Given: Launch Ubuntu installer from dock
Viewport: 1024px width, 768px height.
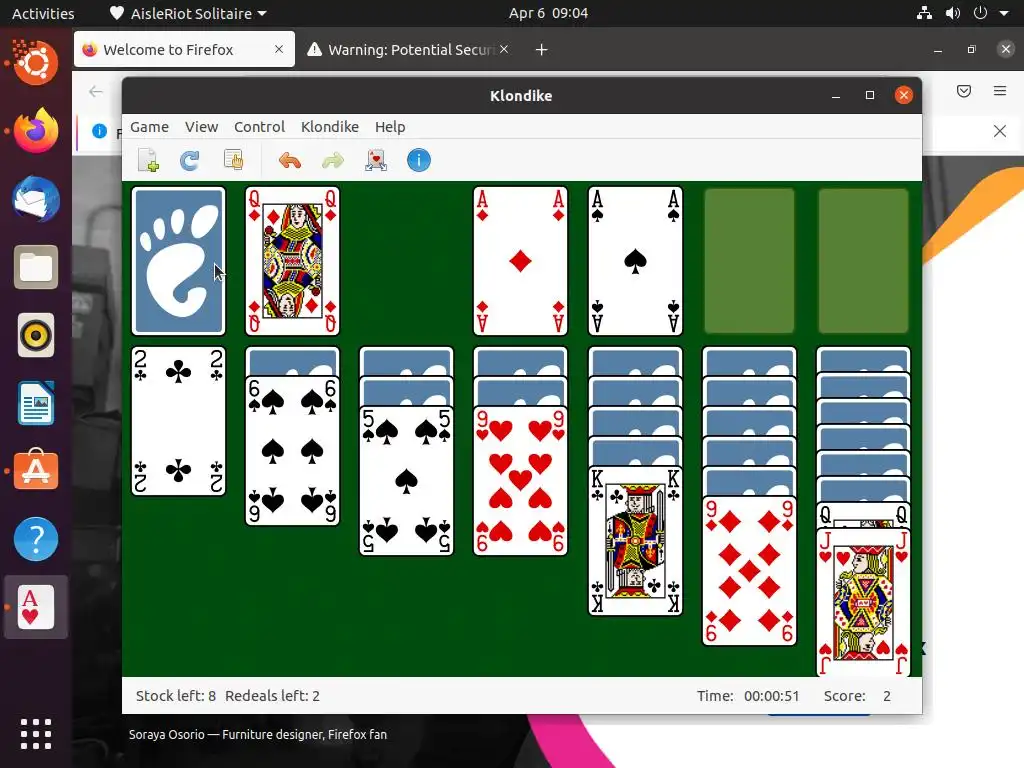Looking at the screenshot, I should pos(36,63).
